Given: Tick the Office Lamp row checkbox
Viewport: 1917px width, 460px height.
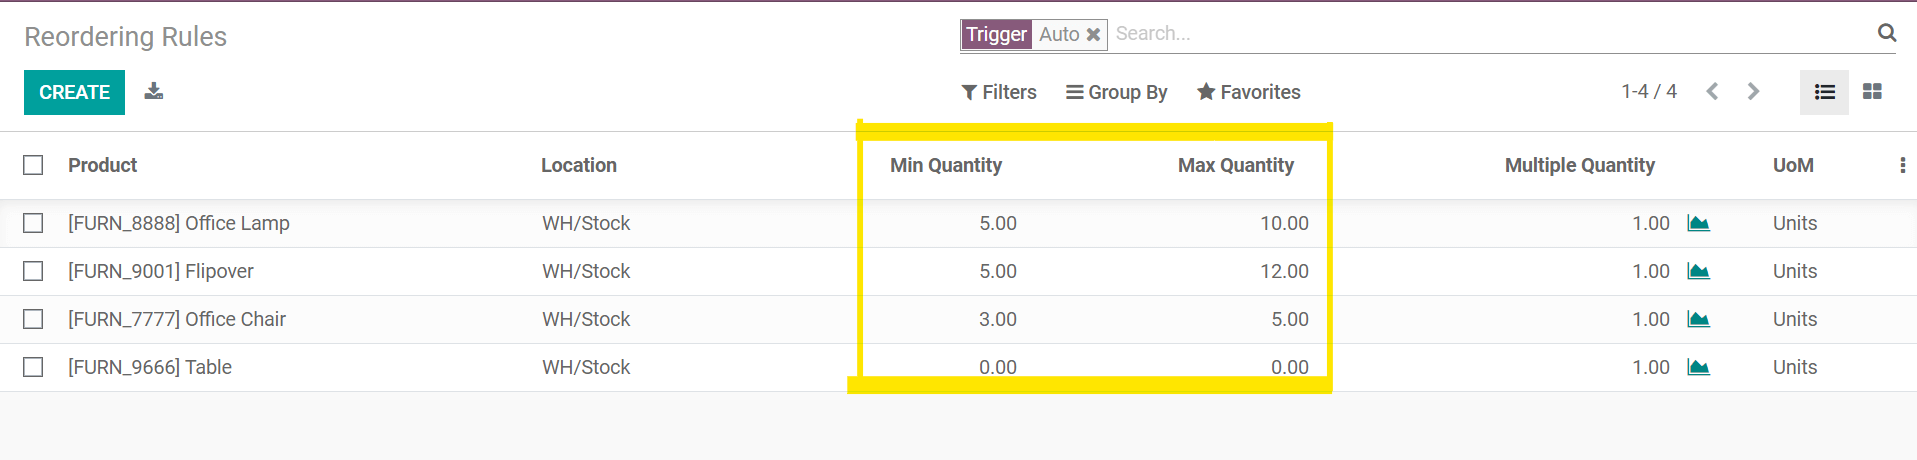Looking at the screenshot, I should 33,223.
